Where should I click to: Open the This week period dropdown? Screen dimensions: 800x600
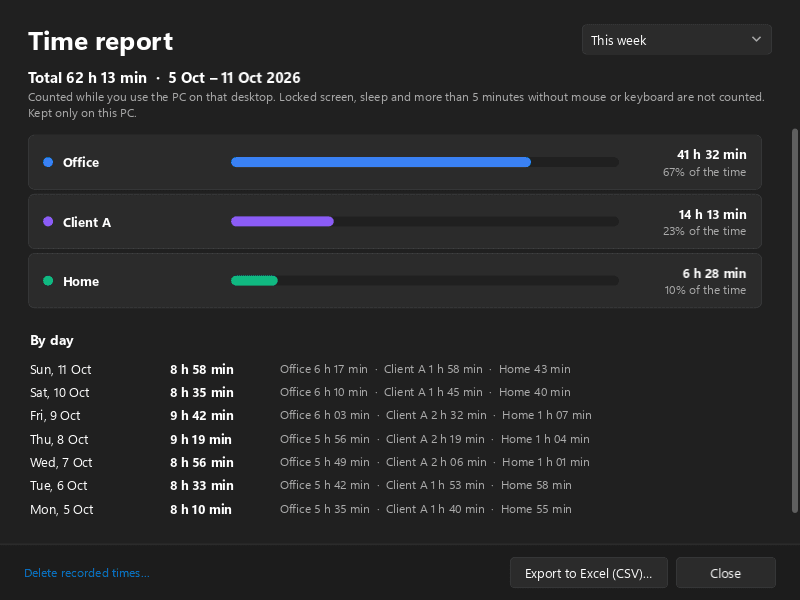click(677, 40)
